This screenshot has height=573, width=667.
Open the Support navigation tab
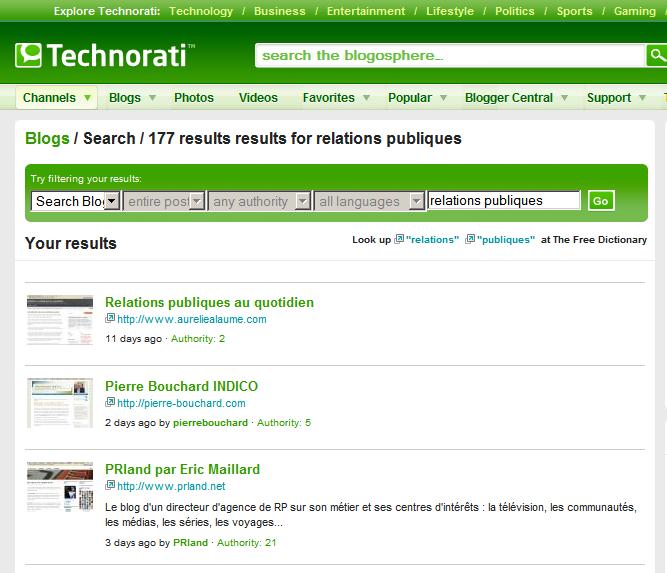pyautogui.click(x=609, y=98)
